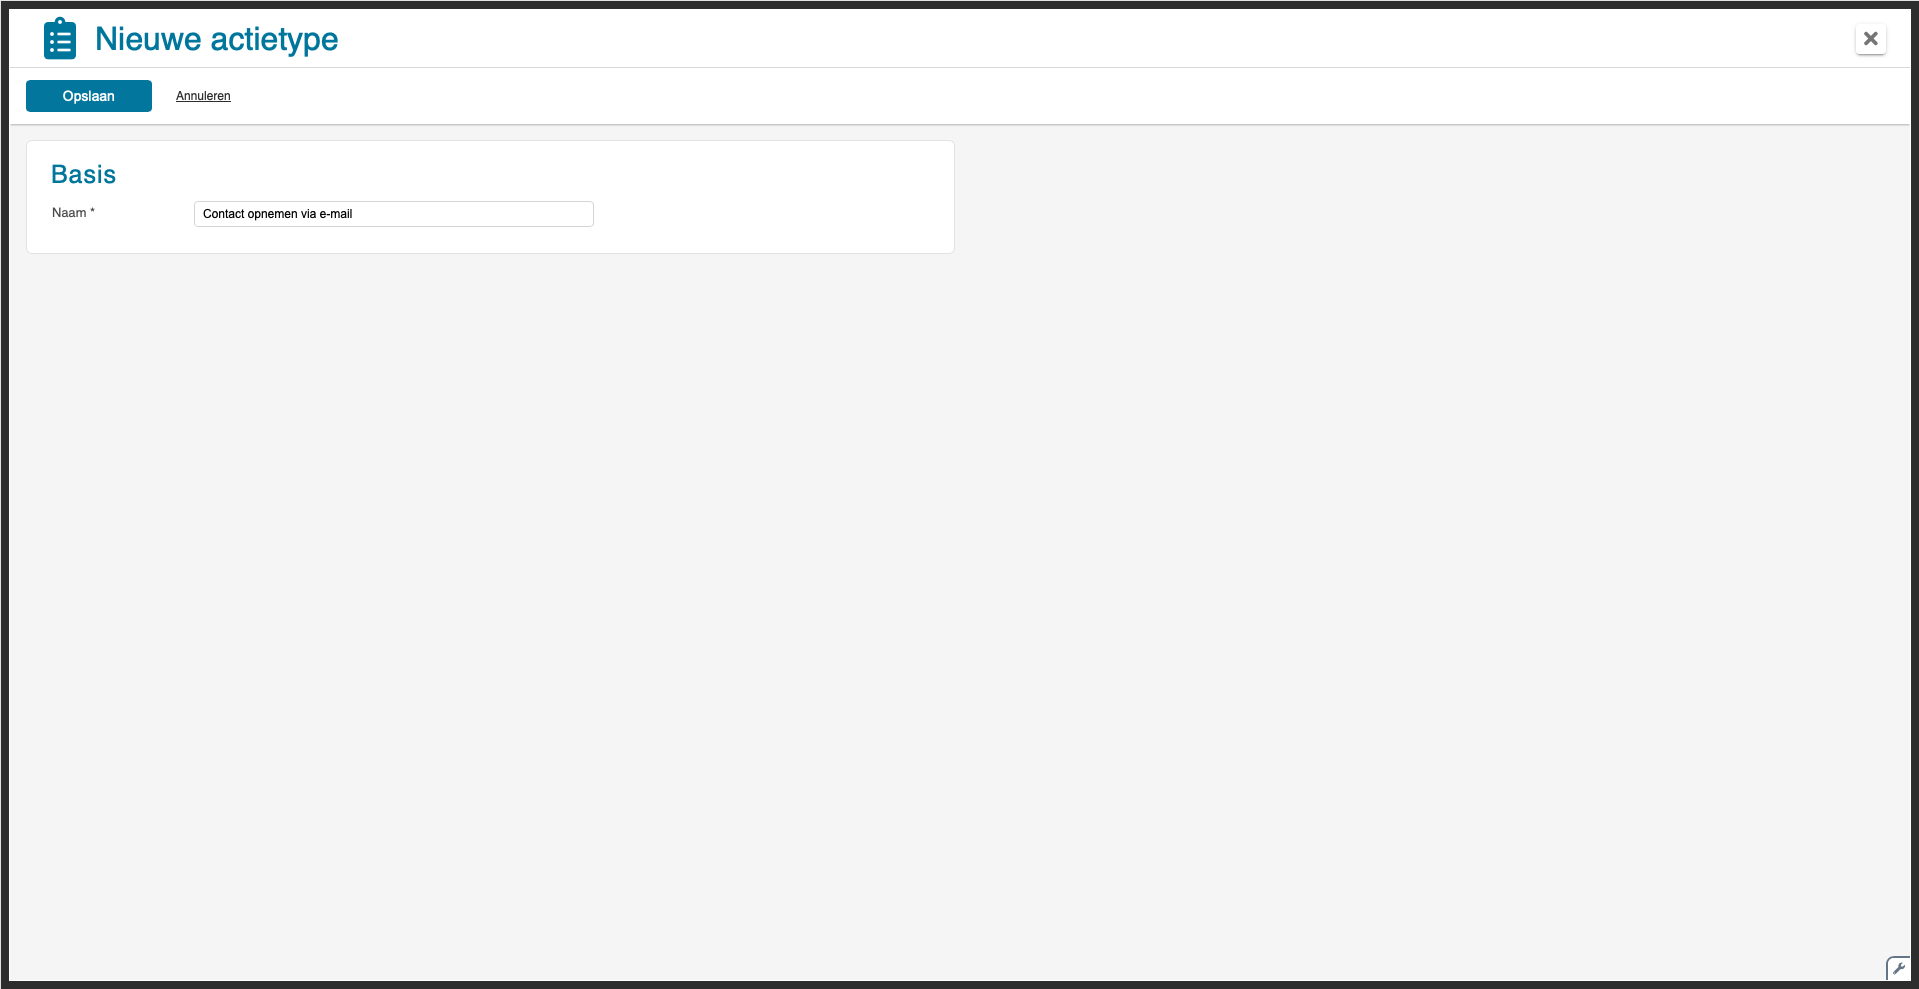Image resolution: width=1919 pixels, height=989 pixels.
Task: Cancel via the Annuleren link
Action: click(203, 96)
